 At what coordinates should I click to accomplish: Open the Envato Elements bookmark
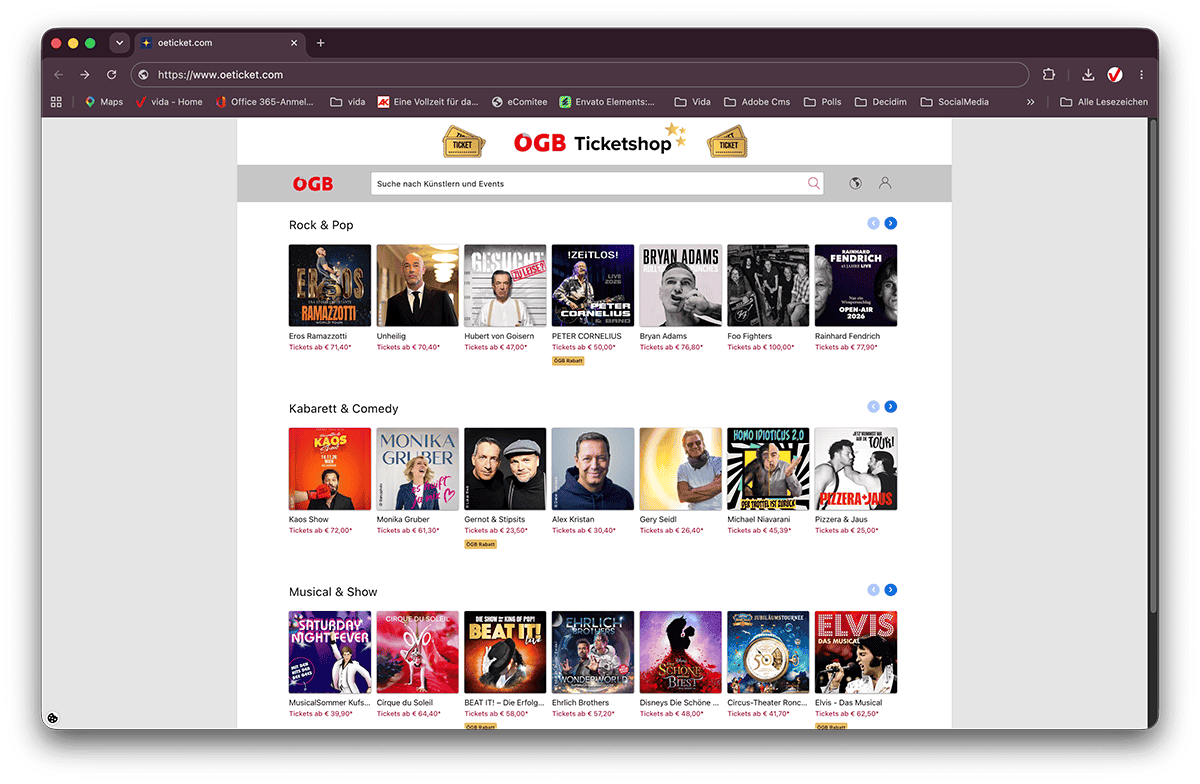click(607, 102)
